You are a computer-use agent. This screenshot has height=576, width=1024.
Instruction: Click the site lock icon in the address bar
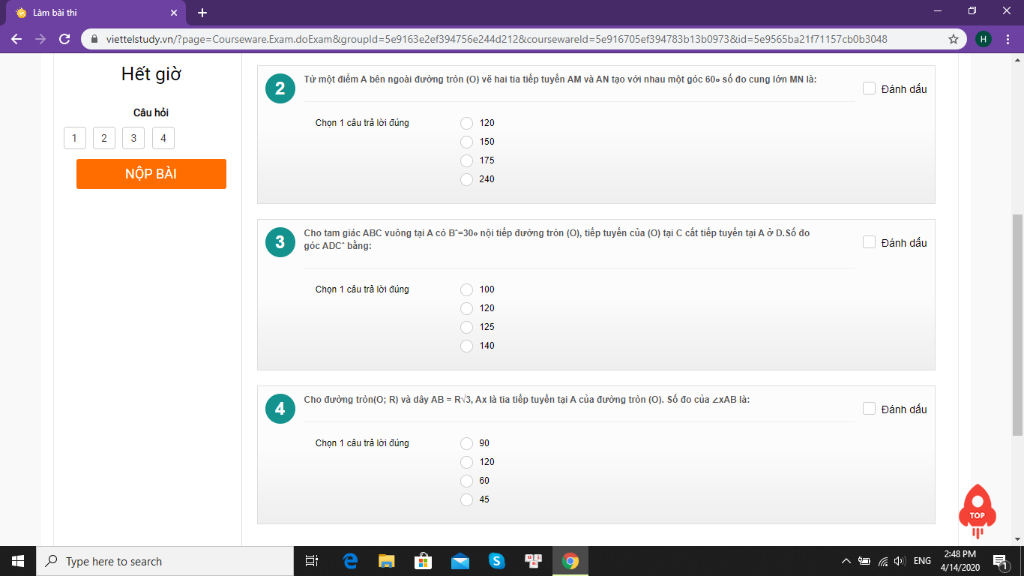[x=94, y=39]
